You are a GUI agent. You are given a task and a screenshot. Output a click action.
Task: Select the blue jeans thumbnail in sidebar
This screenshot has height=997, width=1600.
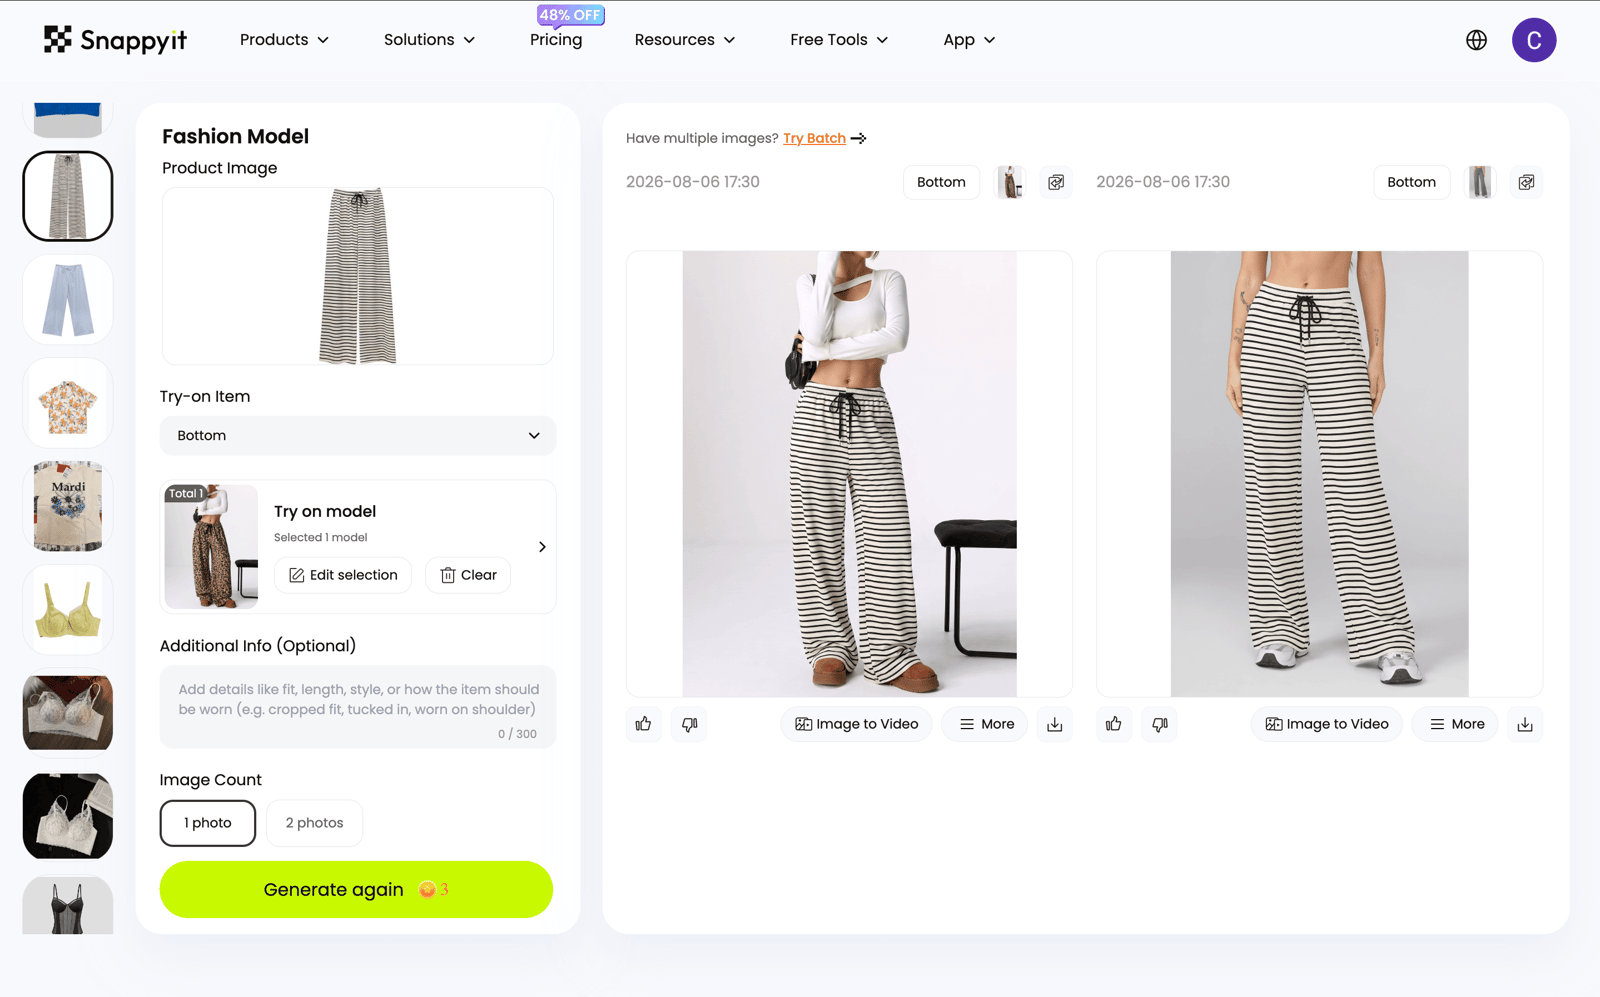tap(68, 299)
